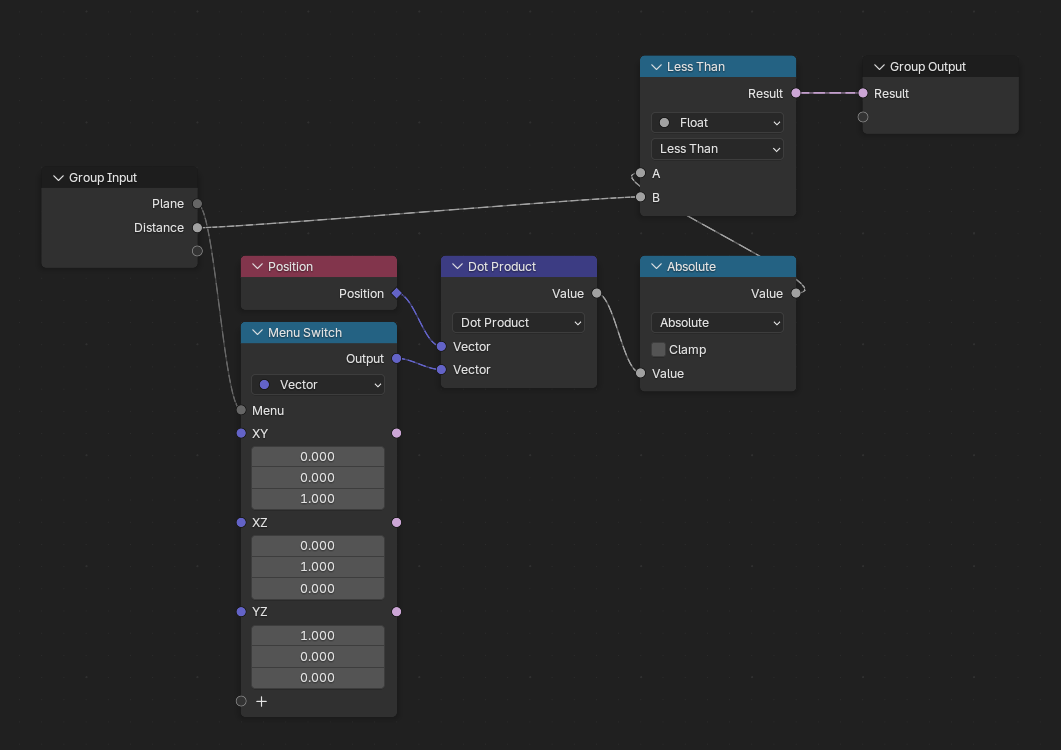Open the Less Than operation dropdown

[717, 149]
